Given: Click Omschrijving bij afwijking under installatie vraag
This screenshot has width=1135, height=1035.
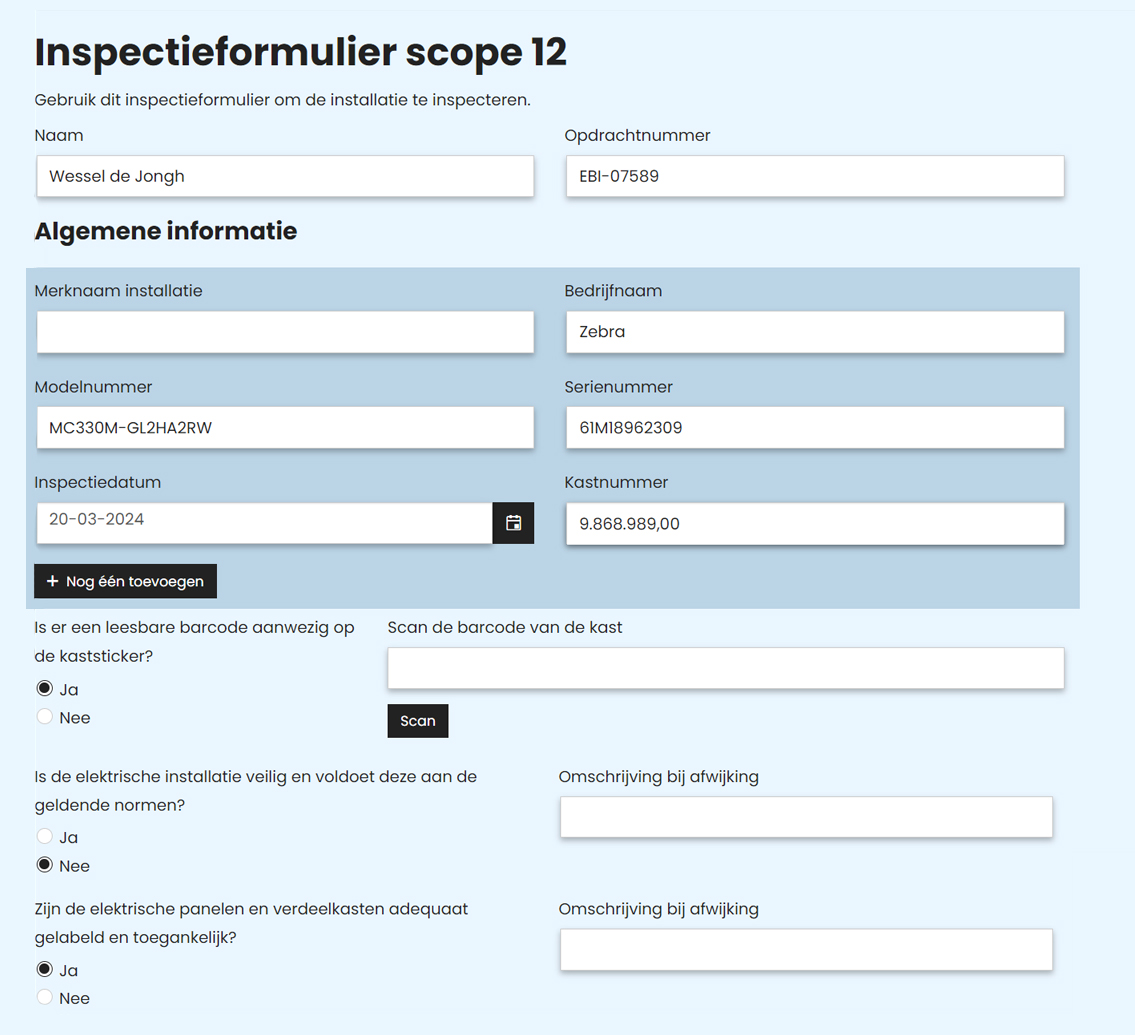Looking at the screenshot, I should click(x=806, y=817).
